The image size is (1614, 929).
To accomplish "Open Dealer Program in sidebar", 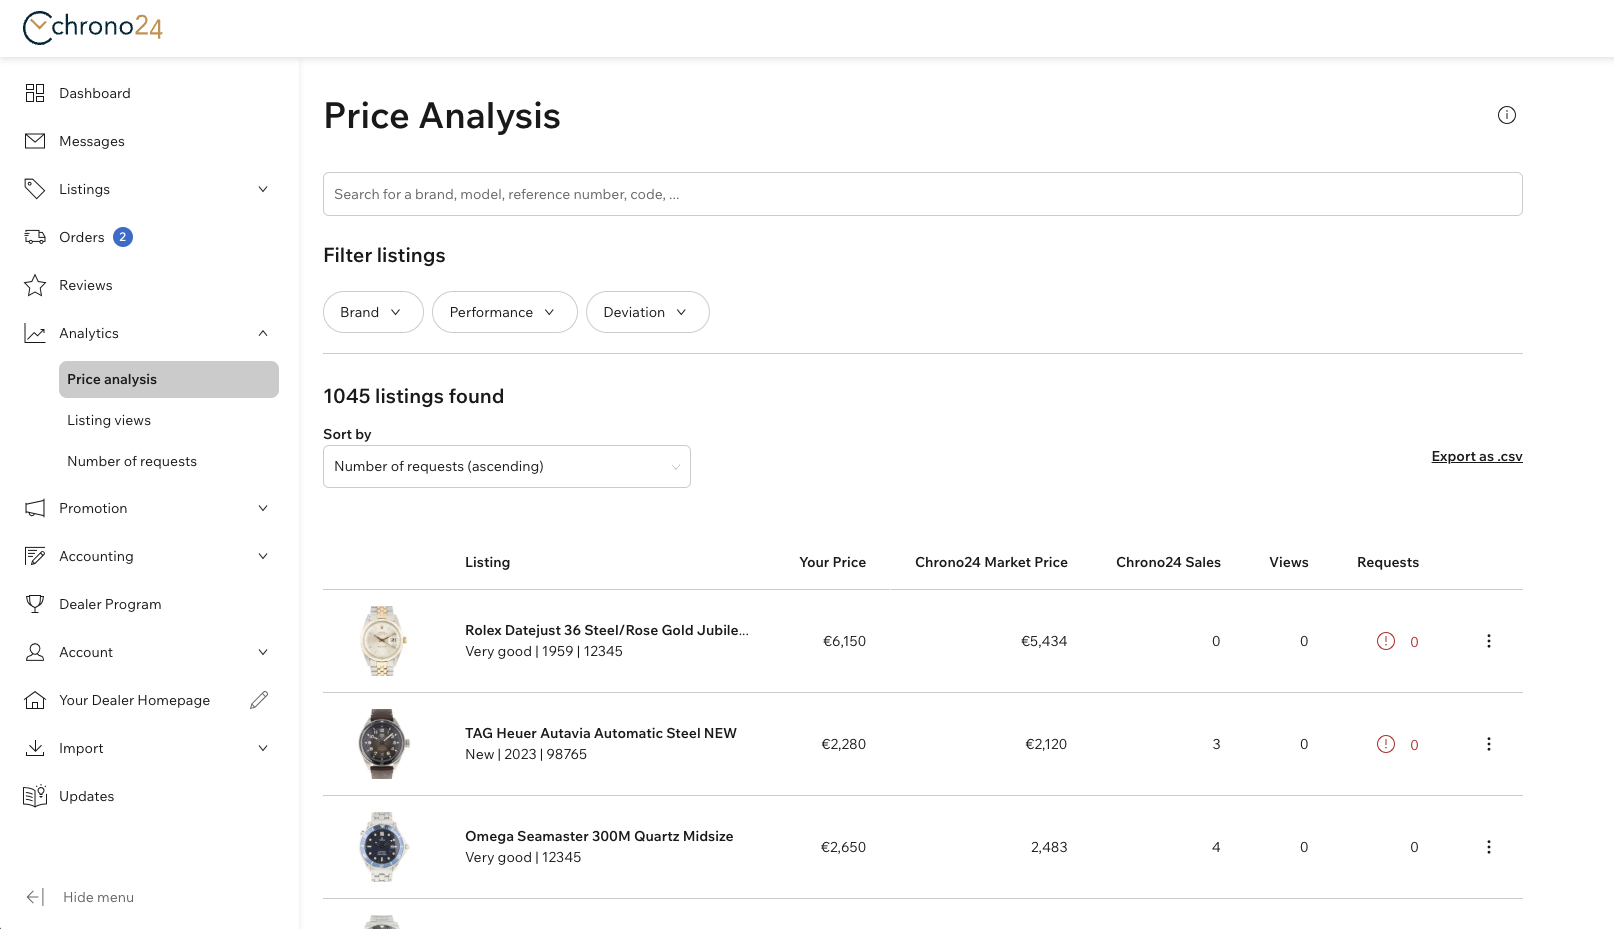I will [110, 604].
